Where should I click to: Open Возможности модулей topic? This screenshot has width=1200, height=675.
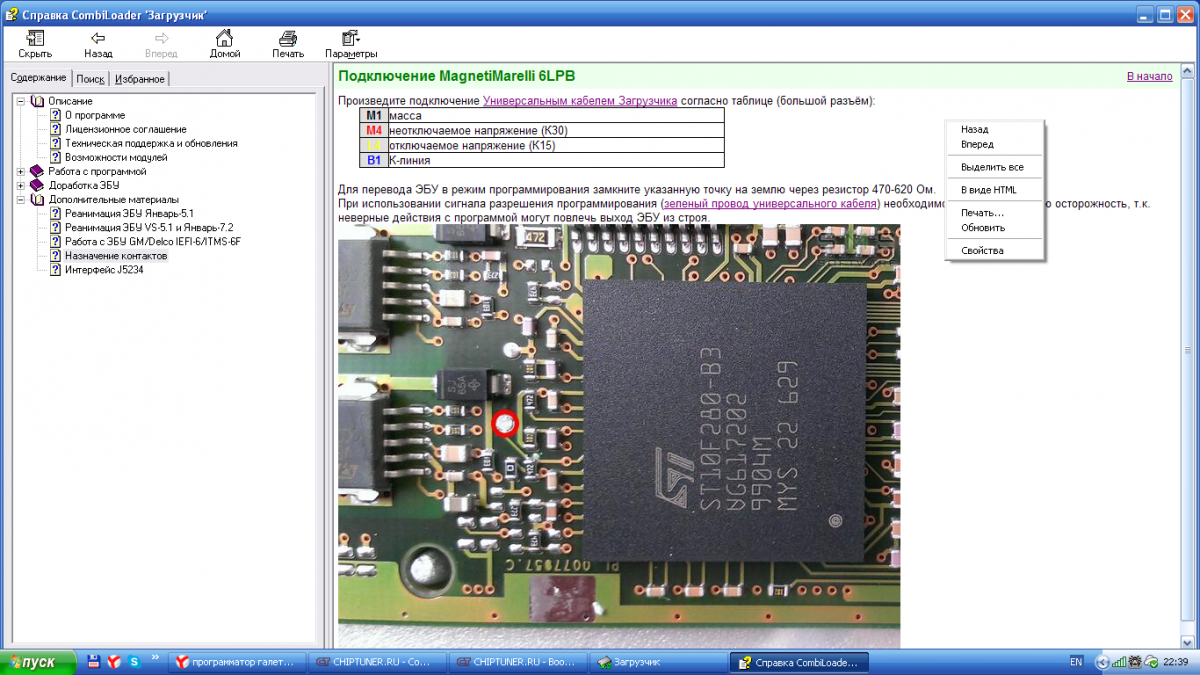116,157
